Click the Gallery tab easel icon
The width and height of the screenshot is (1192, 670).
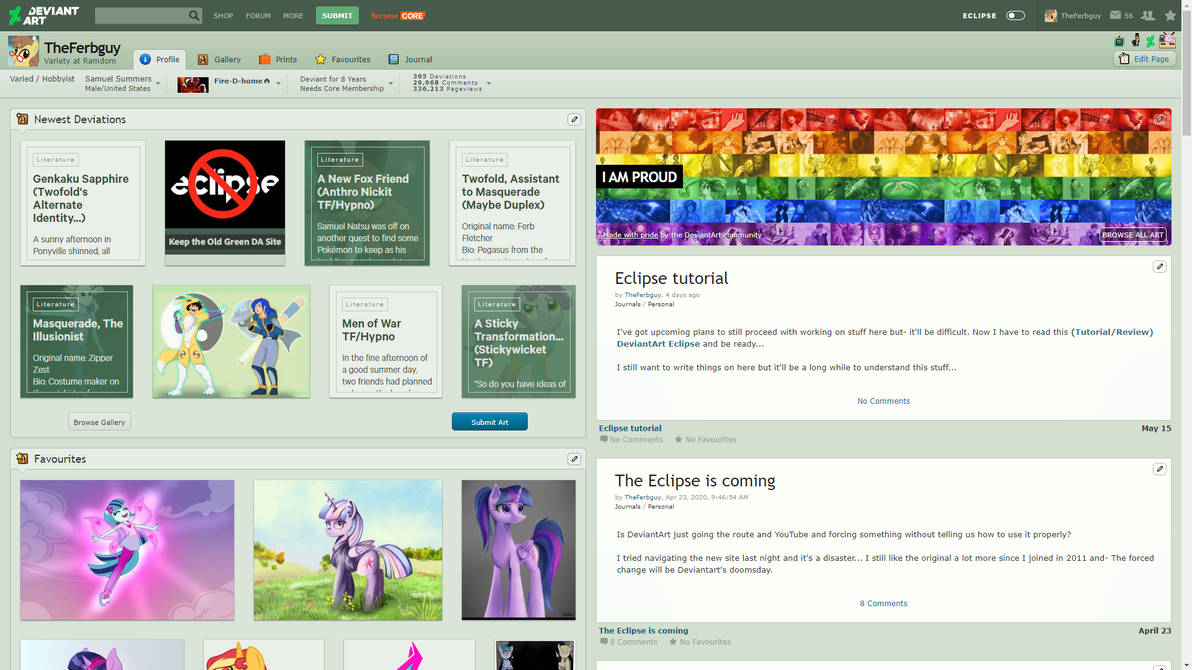point(203,59)
